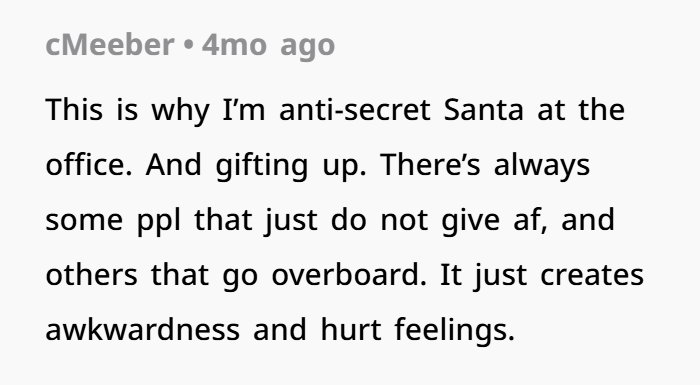
Task: Click the word "gifting" in the comment
Action: tap(262, 165)
